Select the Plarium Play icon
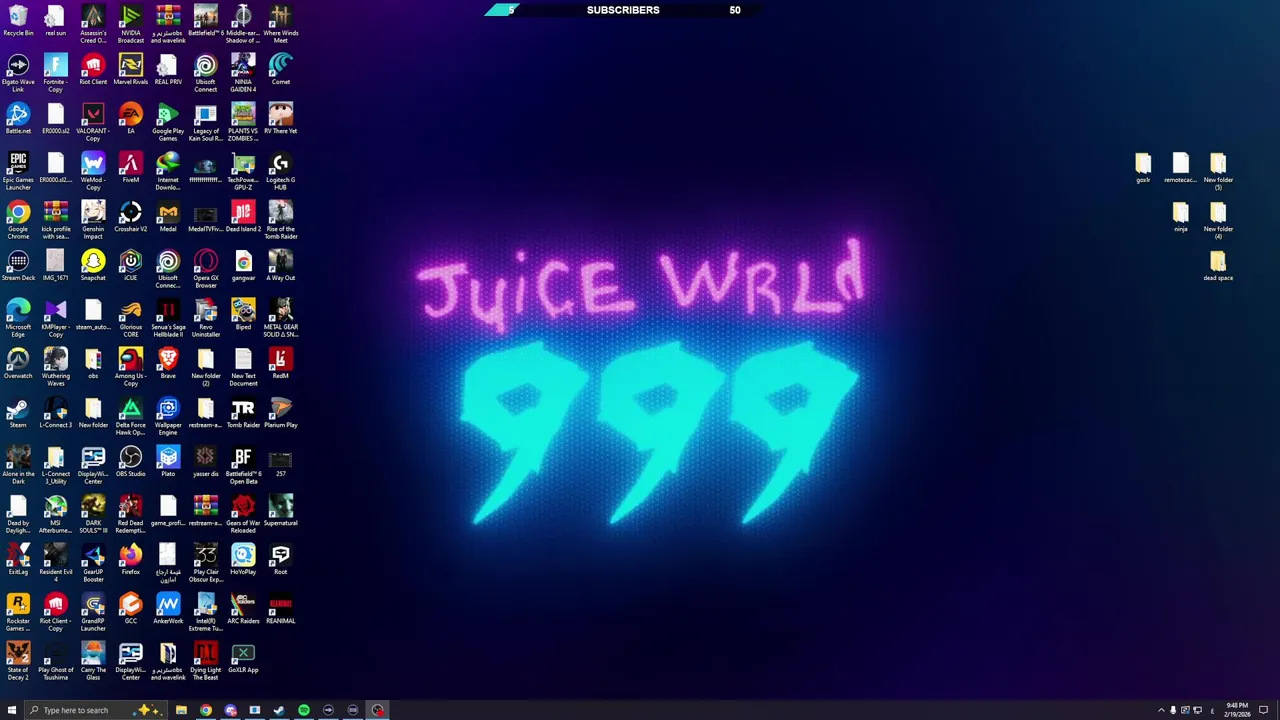Image resolution: width=1280 pixels, height=720 pixels. pos(281,413)
